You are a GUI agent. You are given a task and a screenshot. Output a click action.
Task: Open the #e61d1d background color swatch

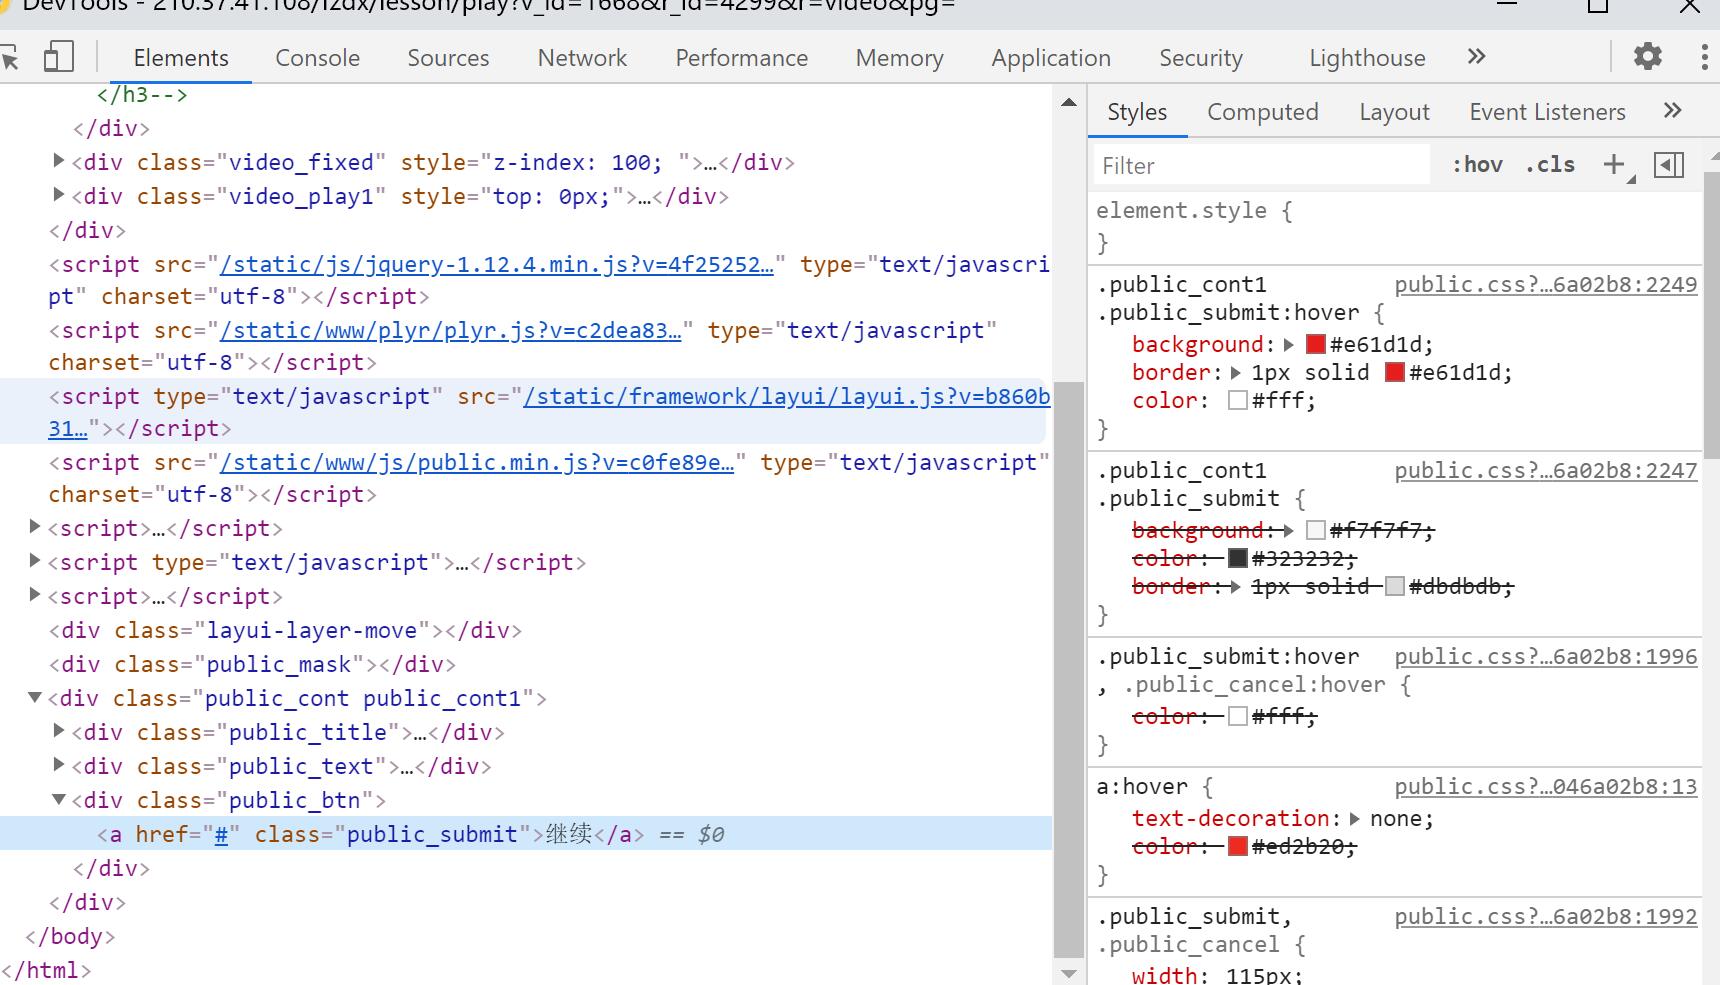click(x=1316, y=344)
